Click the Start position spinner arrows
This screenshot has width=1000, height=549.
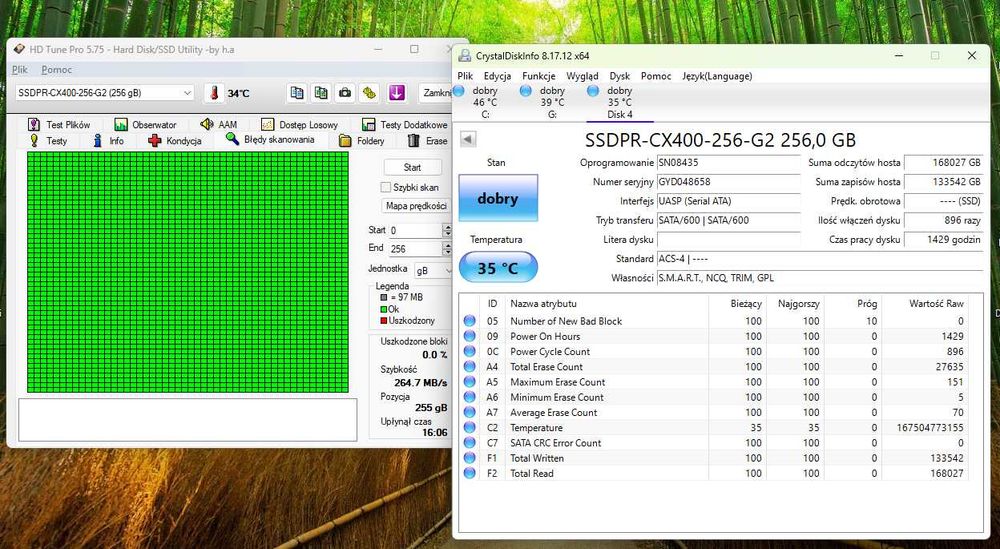(x=447, y=230)
